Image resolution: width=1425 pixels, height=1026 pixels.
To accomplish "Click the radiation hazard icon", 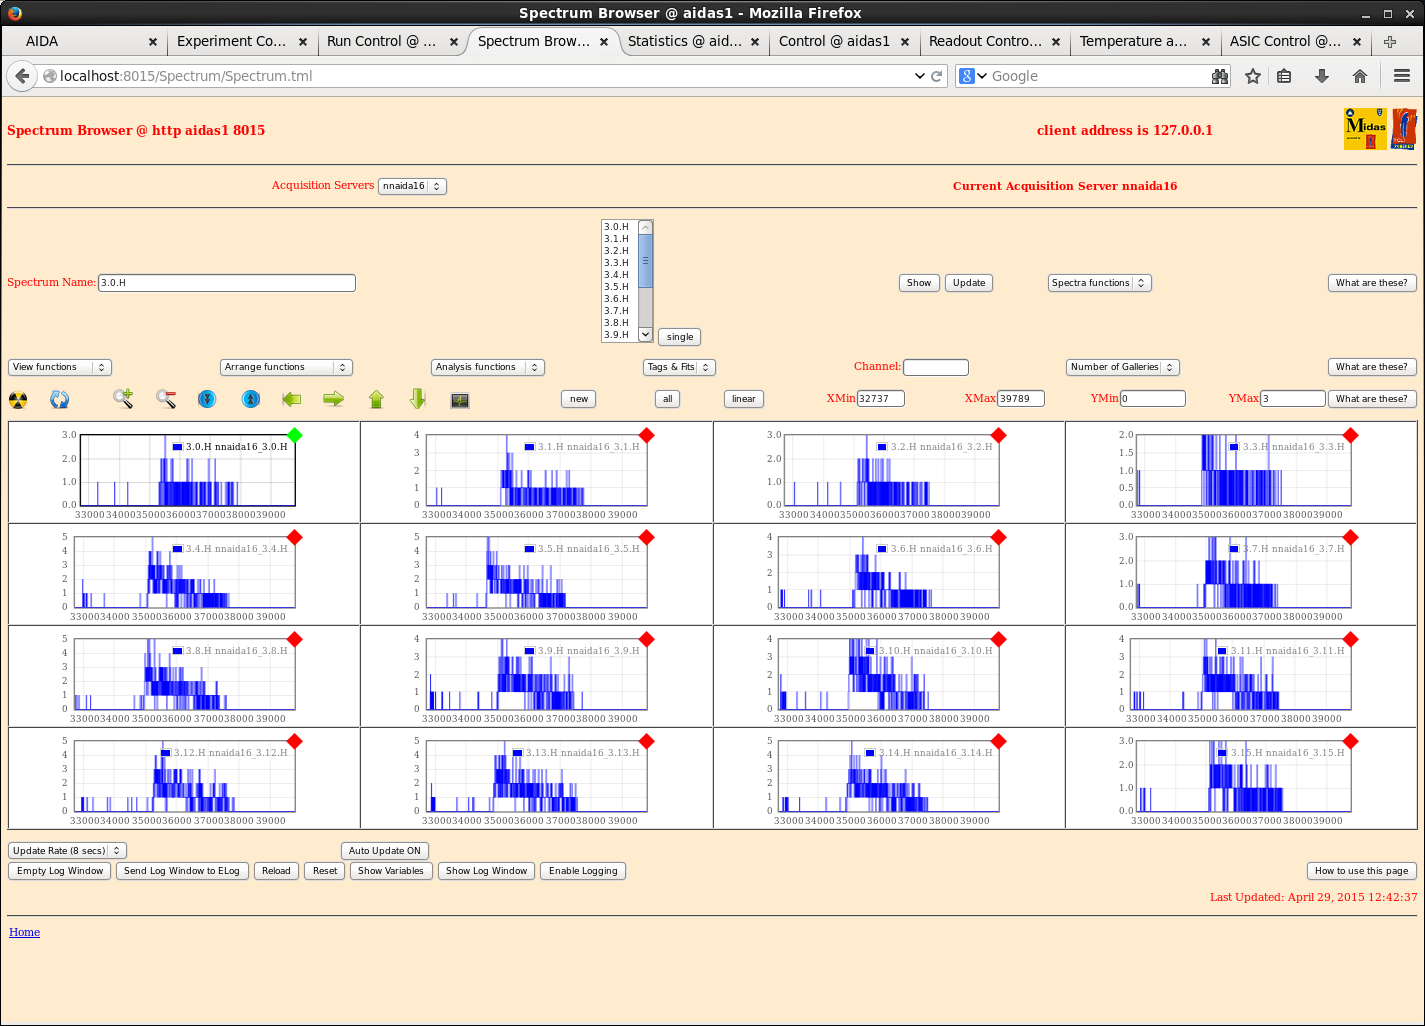I will tap(18, 400).
